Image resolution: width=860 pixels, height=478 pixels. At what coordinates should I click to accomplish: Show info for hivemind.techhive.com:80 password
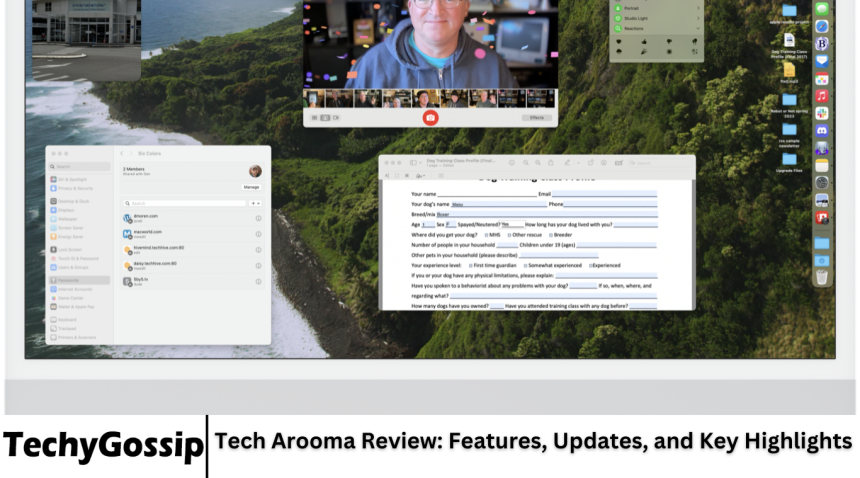click(x=258, y=250)
